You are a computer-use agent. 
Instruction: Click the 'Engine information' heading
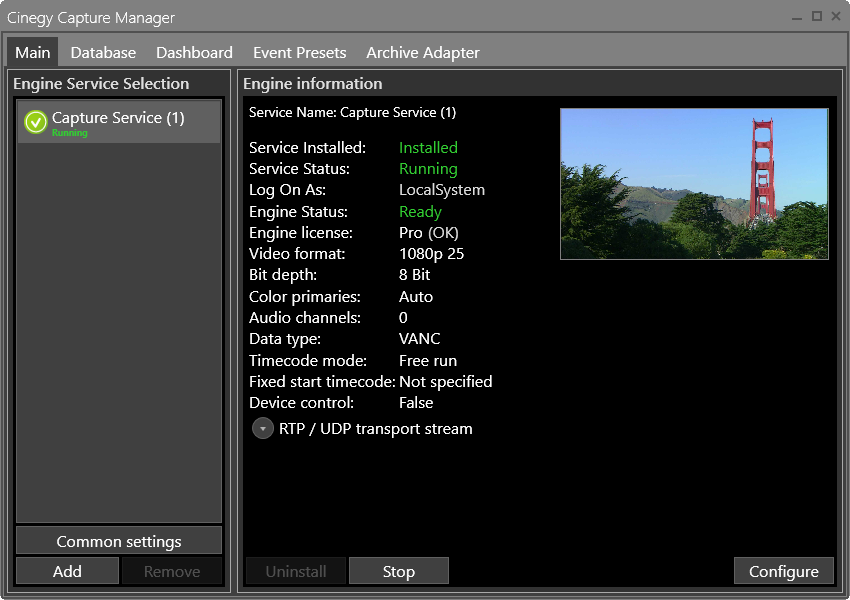[313, 83]
